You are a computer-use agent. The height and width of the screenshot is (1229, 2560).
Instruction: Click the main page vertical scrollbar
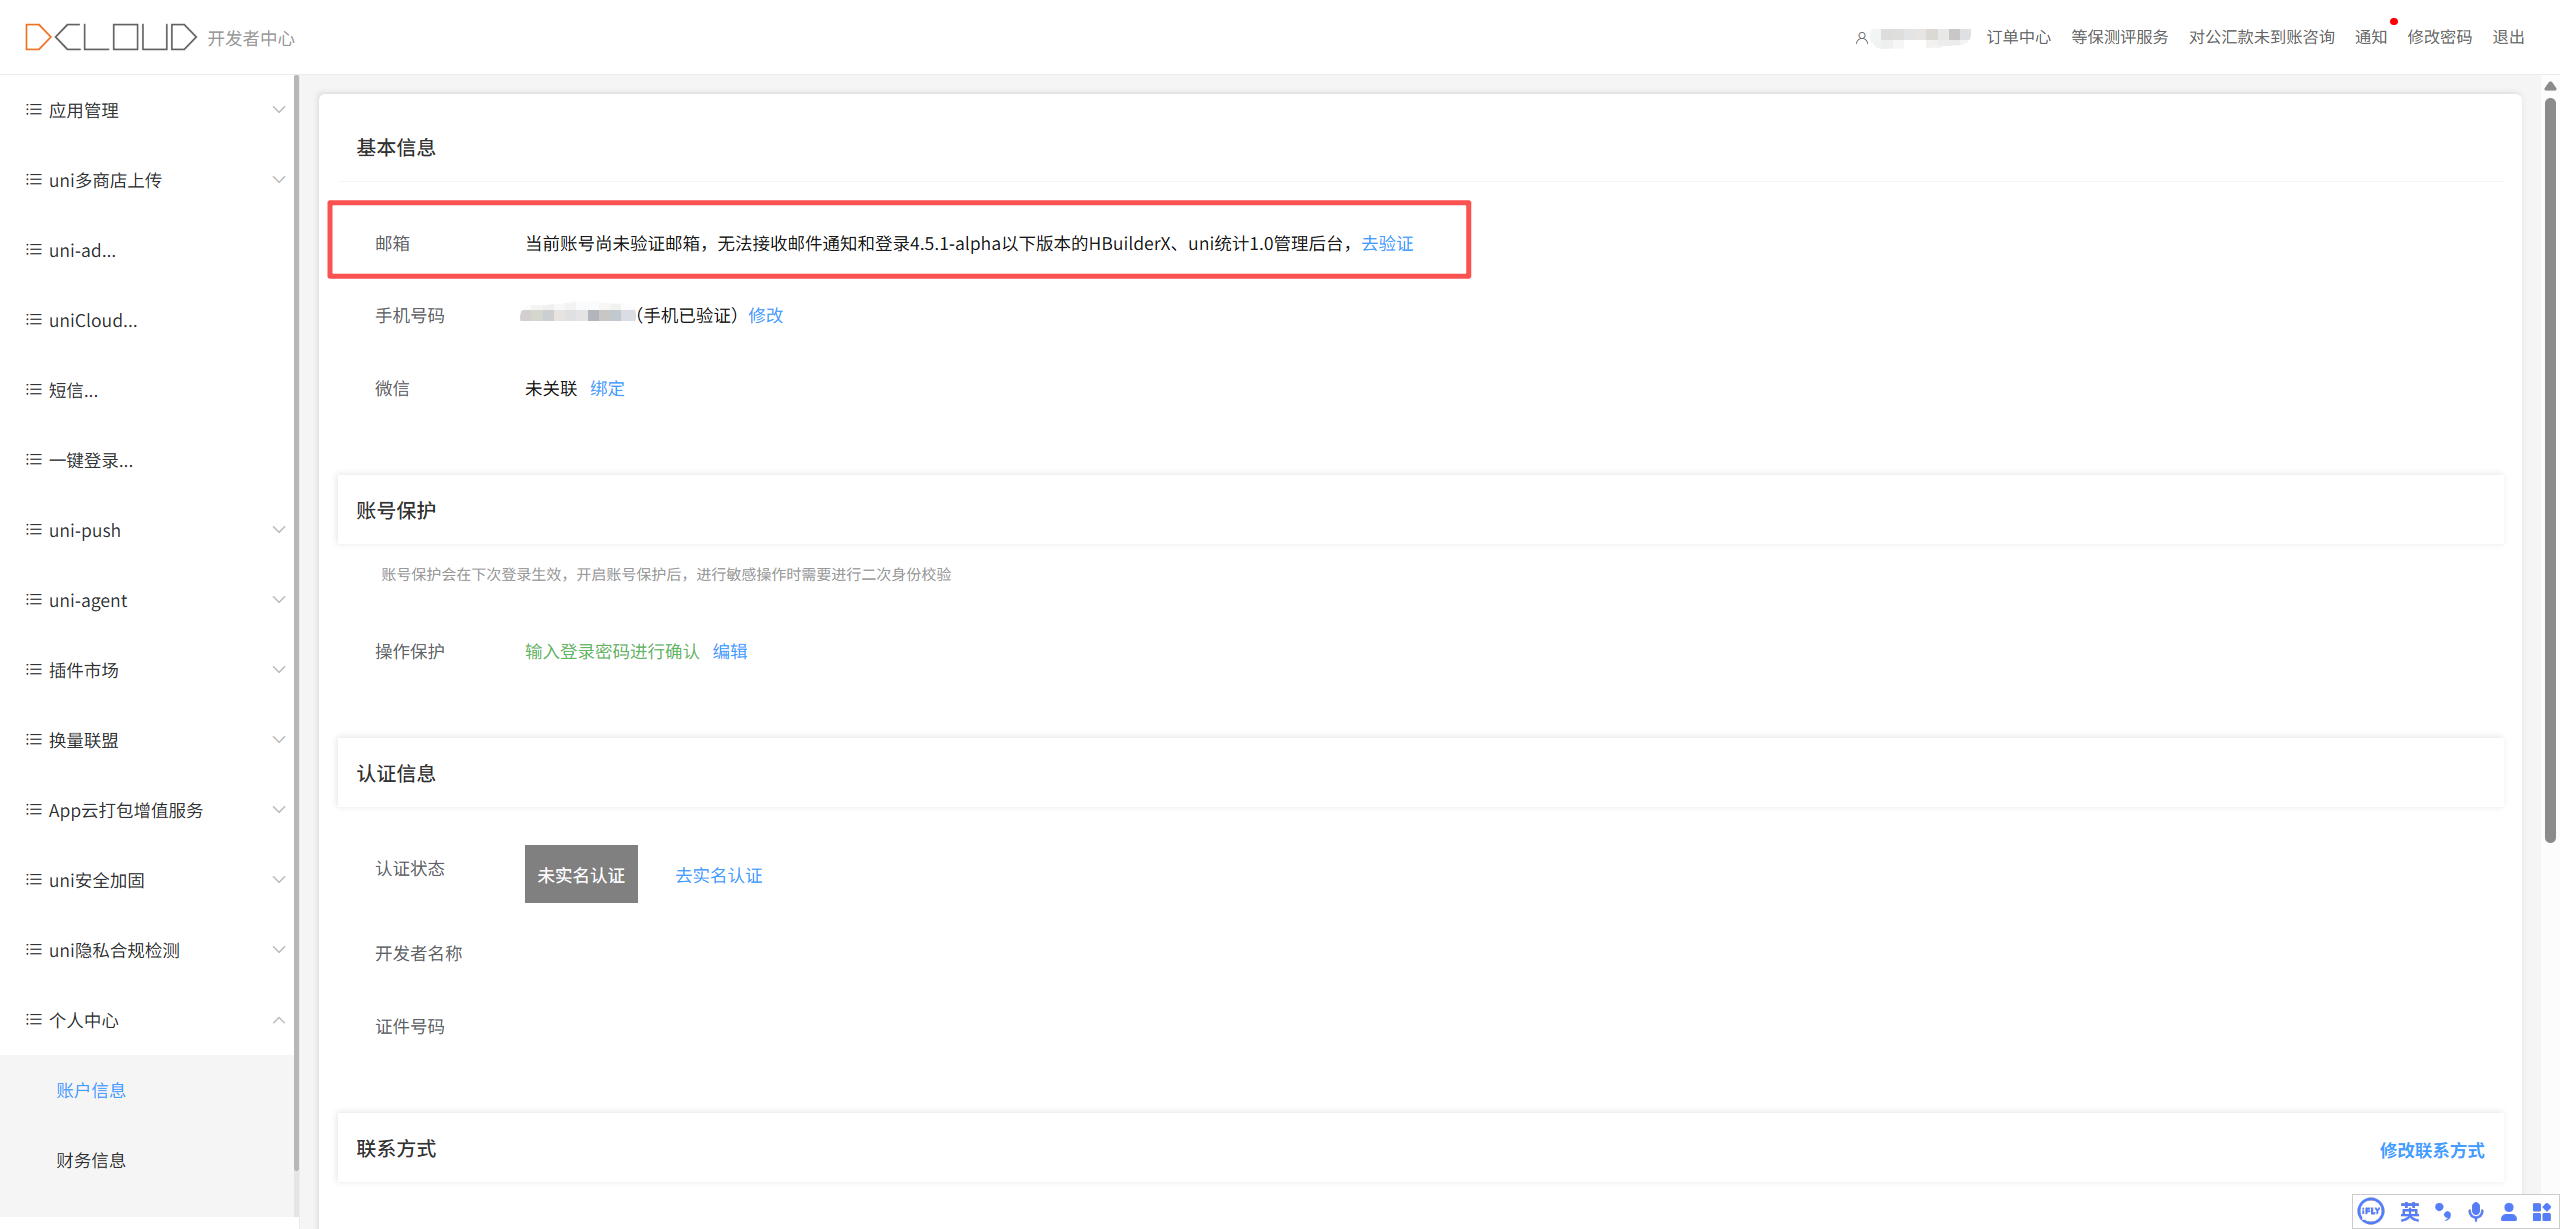[x=2551, y=470]
